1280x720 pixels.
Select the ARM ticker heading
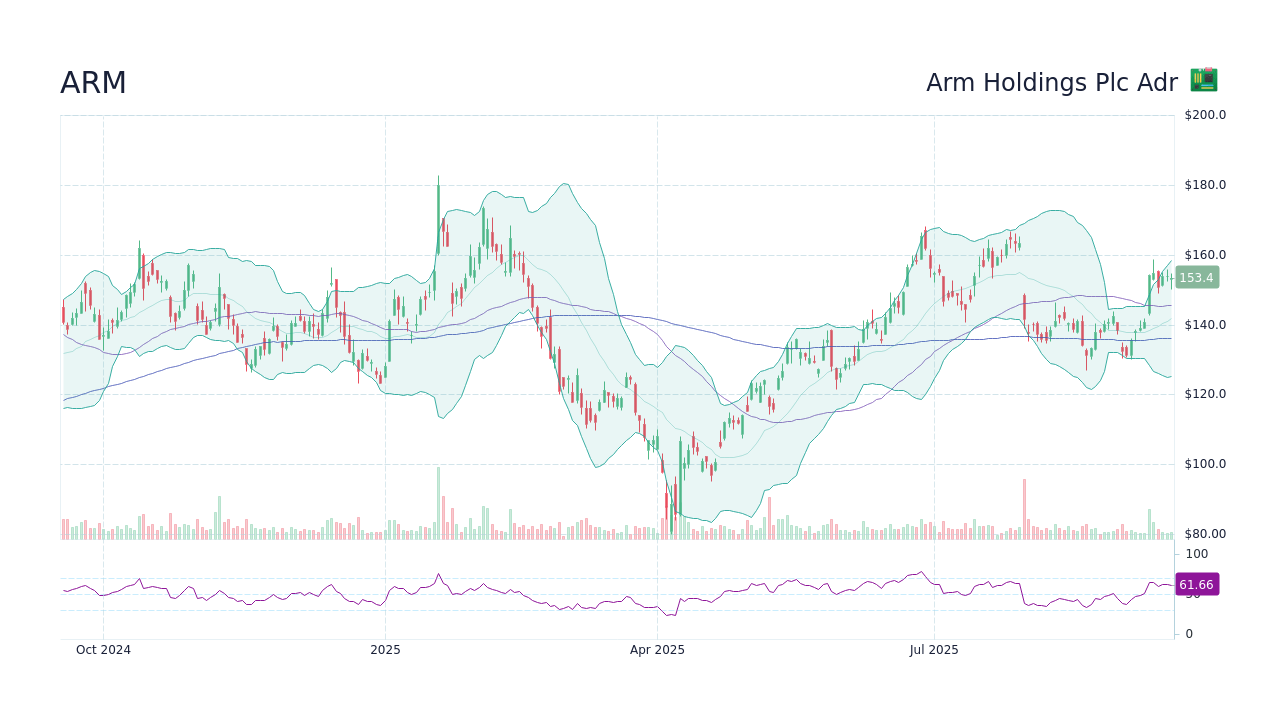(93, 82)
